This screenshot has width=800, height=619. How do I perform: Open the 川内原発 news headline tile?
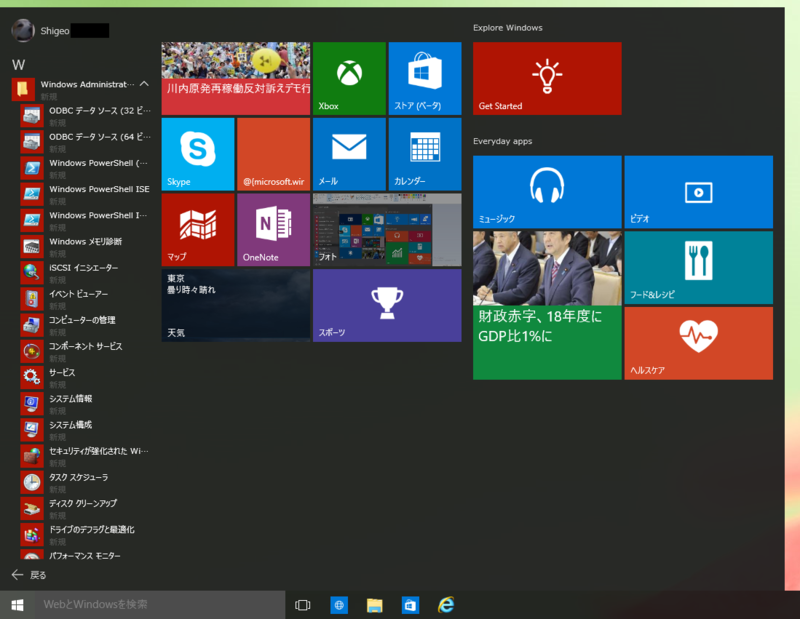[x=236, y=79]
